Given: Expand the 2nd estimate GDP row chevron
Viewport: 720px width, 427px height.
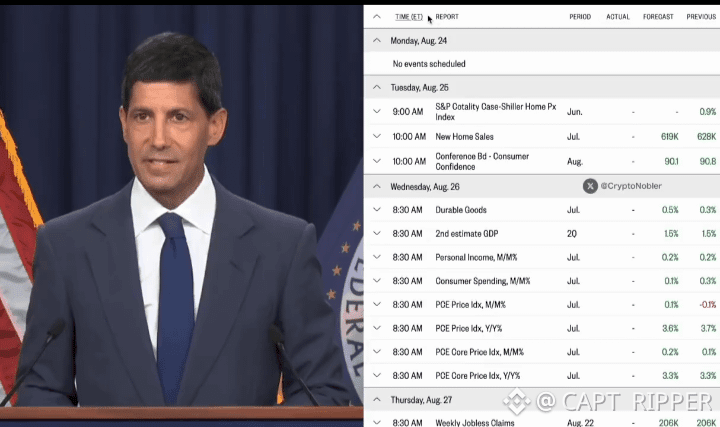Looking at the screenshot, I should click(x=377, y=233).
